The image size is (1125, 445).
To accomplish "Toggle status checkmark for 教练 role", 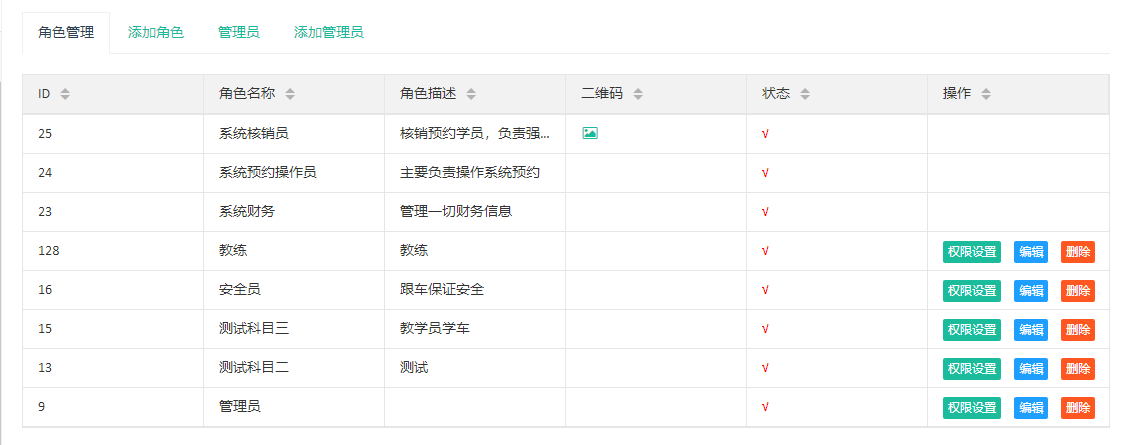I will click(765, 251).
